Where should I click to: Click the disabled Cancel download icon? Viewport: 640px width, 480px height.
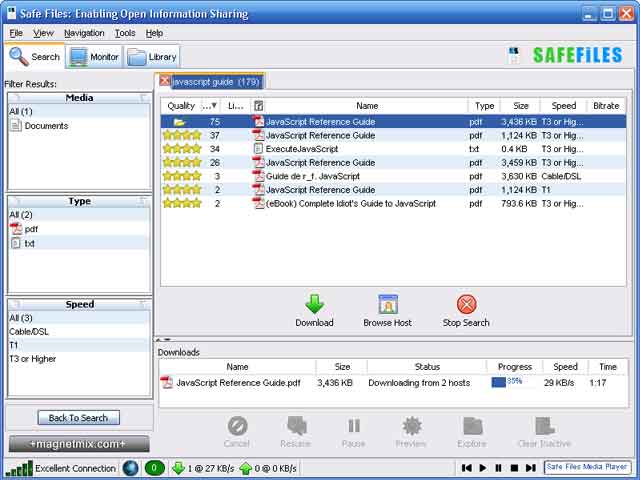coord(237,427)
